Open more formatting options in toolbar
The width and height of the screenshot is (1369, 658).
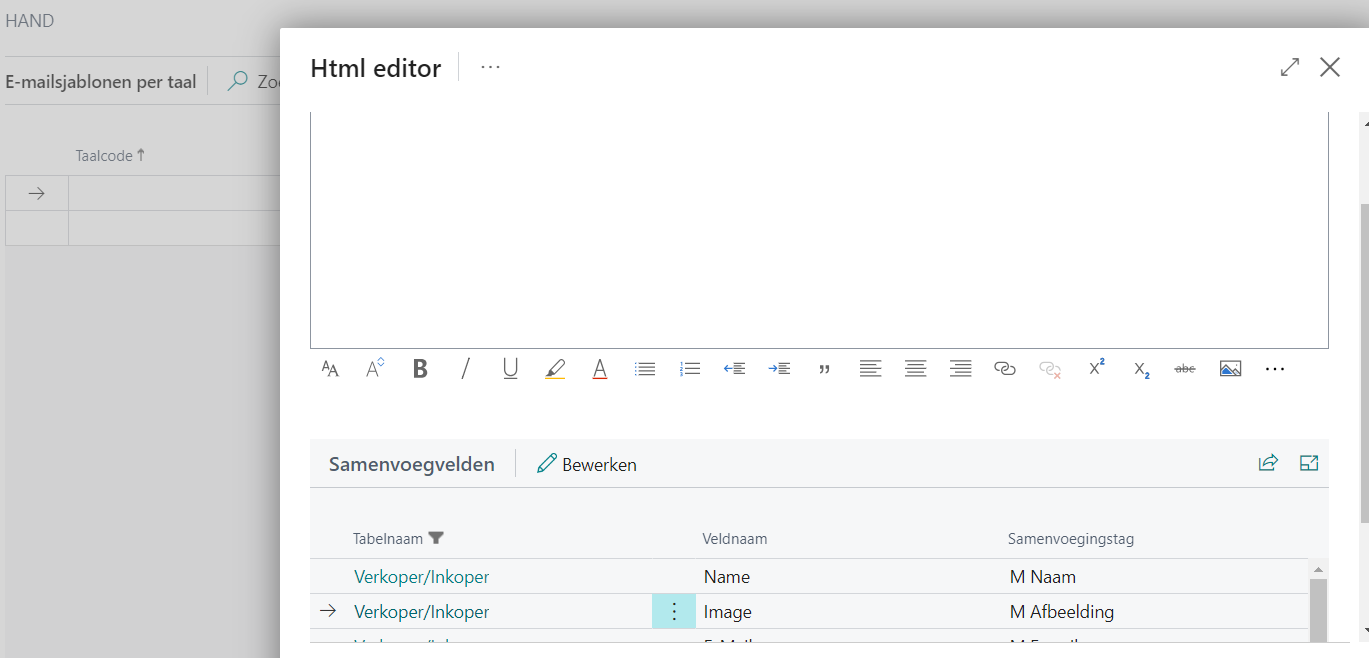1274,369
